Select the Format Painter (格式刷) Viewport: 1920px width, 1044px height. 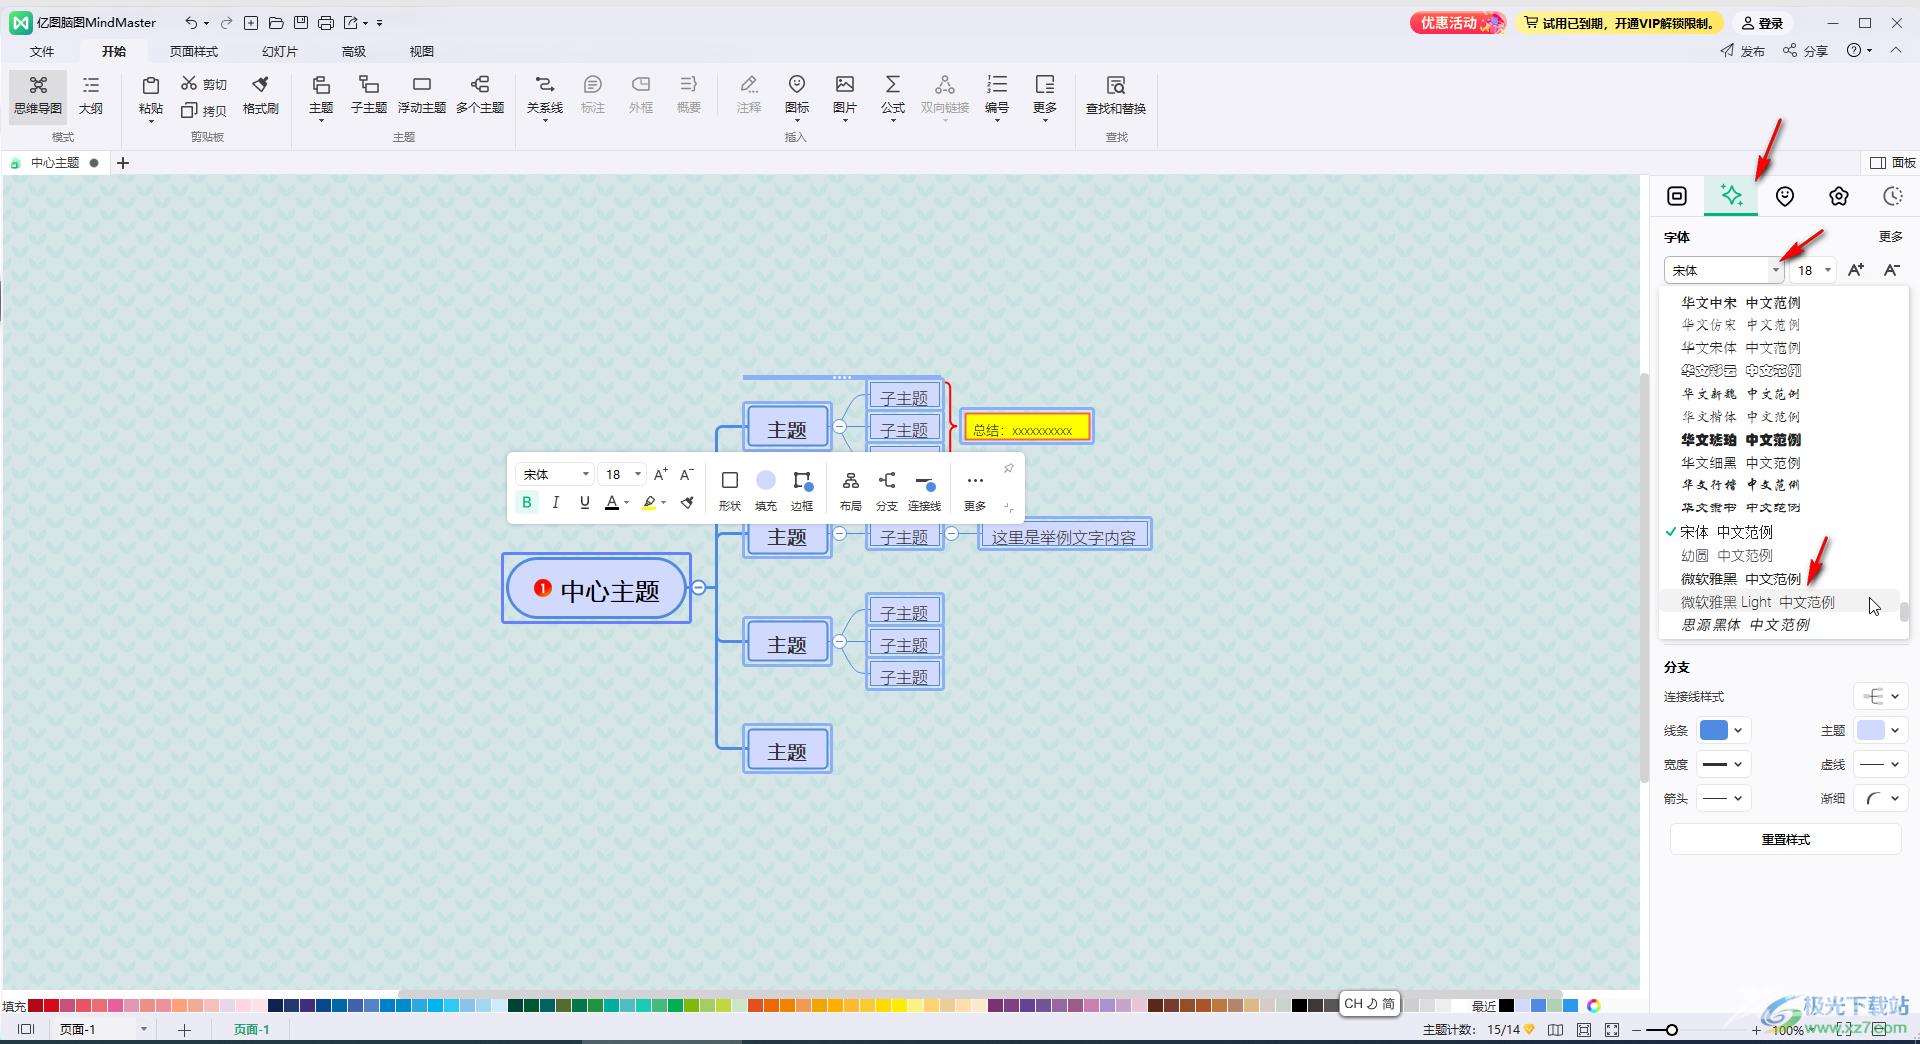point(261,96)
